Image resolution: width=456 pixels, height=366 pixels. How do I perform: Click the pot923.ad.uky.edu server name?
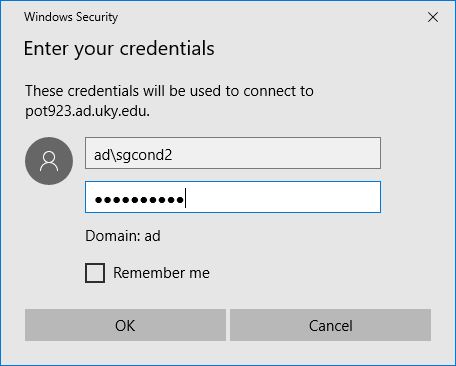click(88, 111)
